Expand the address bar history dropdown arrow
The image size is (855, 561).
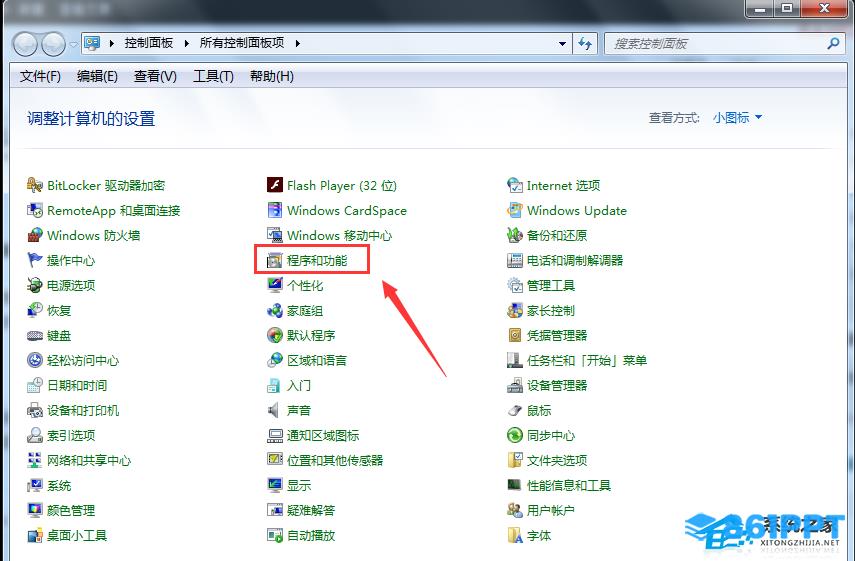click(x=562, y=43)
